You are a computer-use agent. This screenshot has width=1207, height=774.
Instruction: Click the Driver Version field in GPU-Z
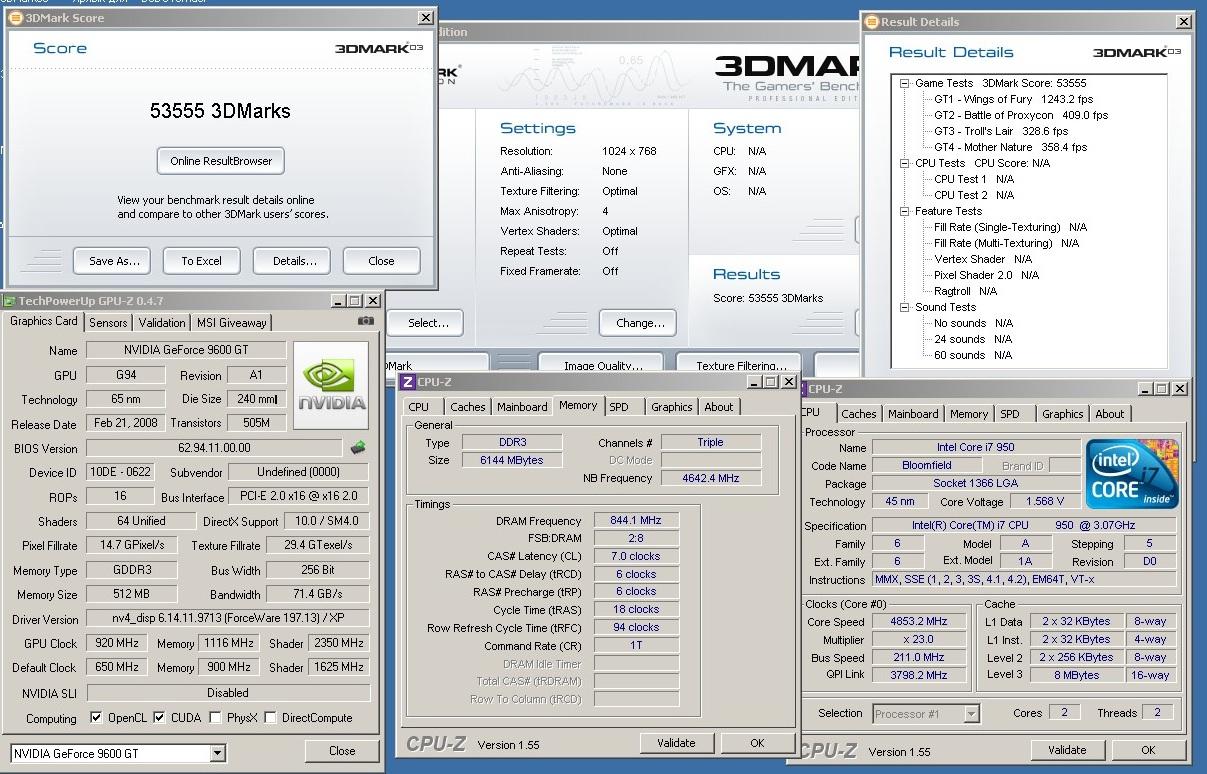click(x=228, y=619)
